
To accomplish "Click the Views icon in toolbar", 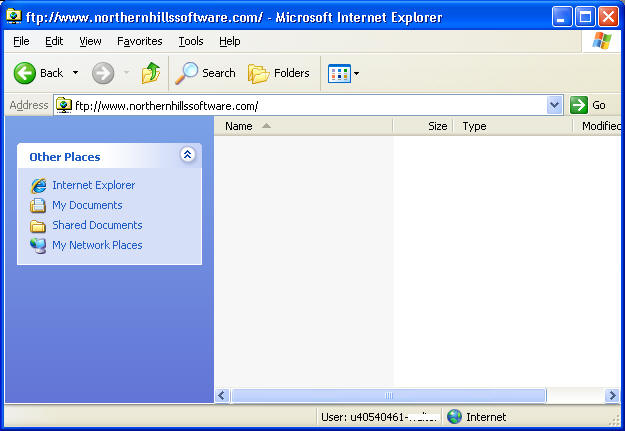I will coord(339,73).
